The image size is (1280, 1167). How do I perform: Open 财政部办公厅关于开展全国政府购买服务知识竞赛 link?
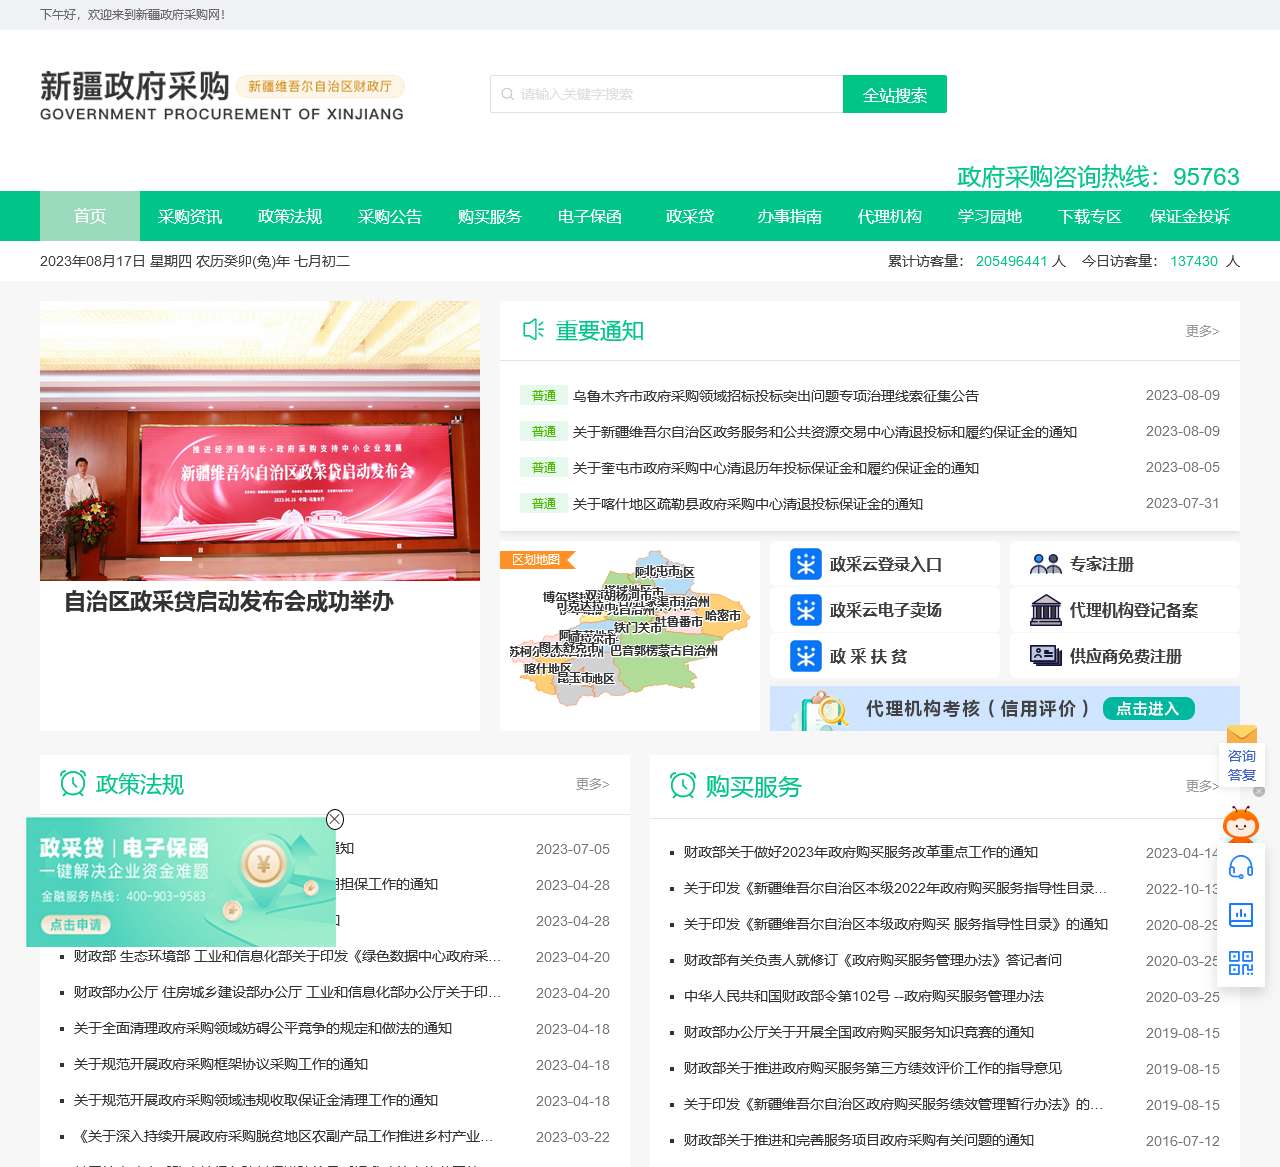859,1032
